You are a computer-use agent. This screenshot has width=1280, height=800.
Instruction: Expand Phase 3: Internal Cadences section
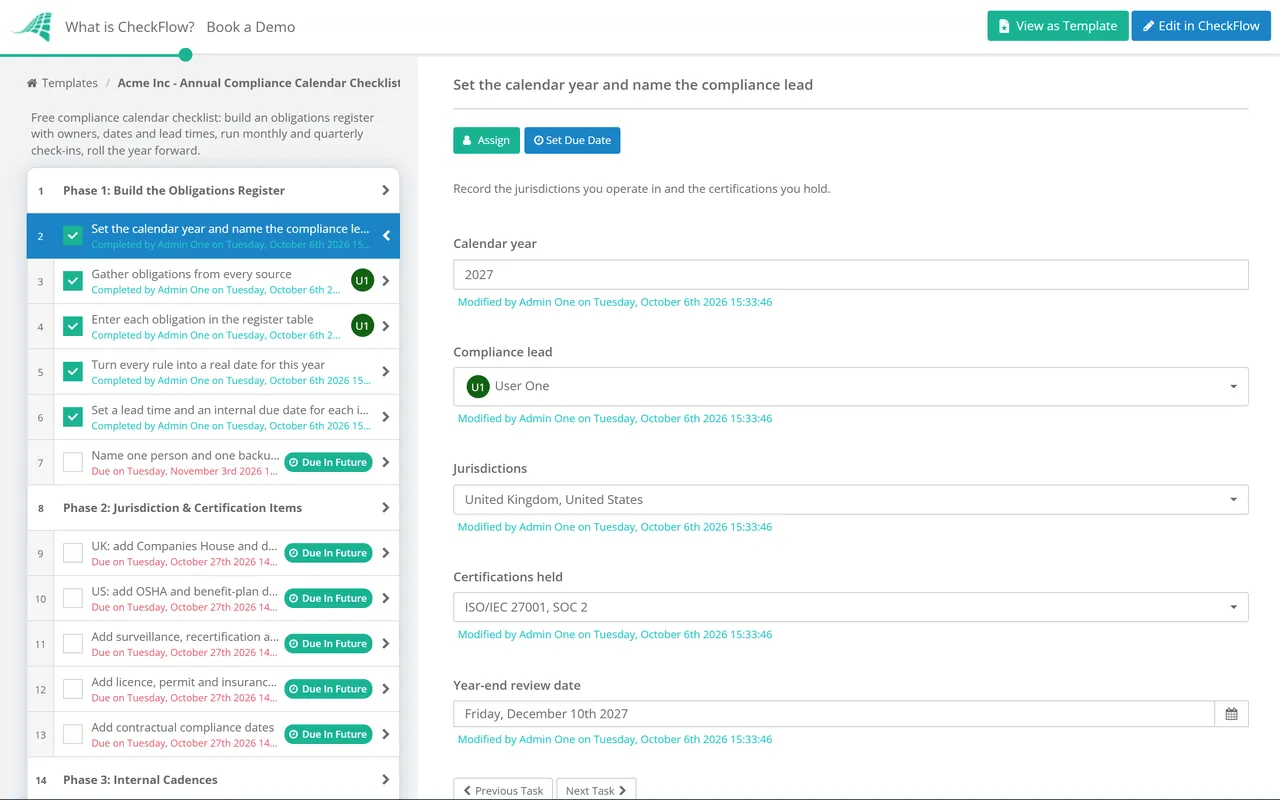[x=213, y=780]
